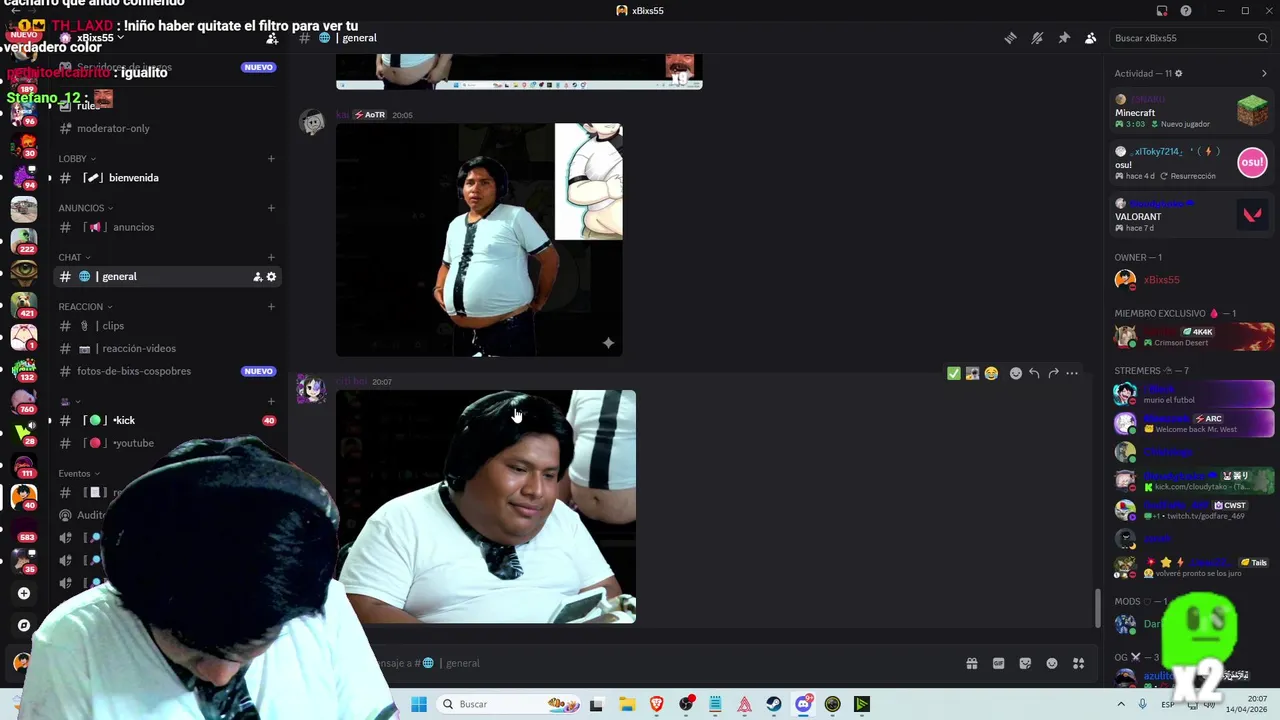This screenshot has width=1280, height=720.
Task: Open the gift Nitro icon
Action: click(971, 663)
